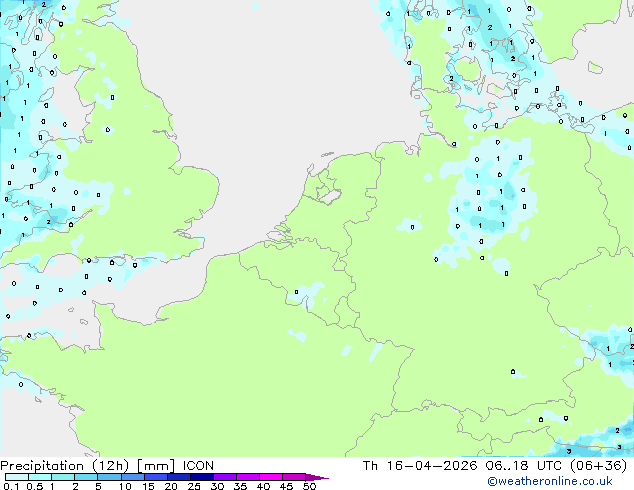Image resolution: width=634 pixels, height=490 pixels.
Task: Pick the 10–15 mm legend swatch
Action: tap(132, 477)
